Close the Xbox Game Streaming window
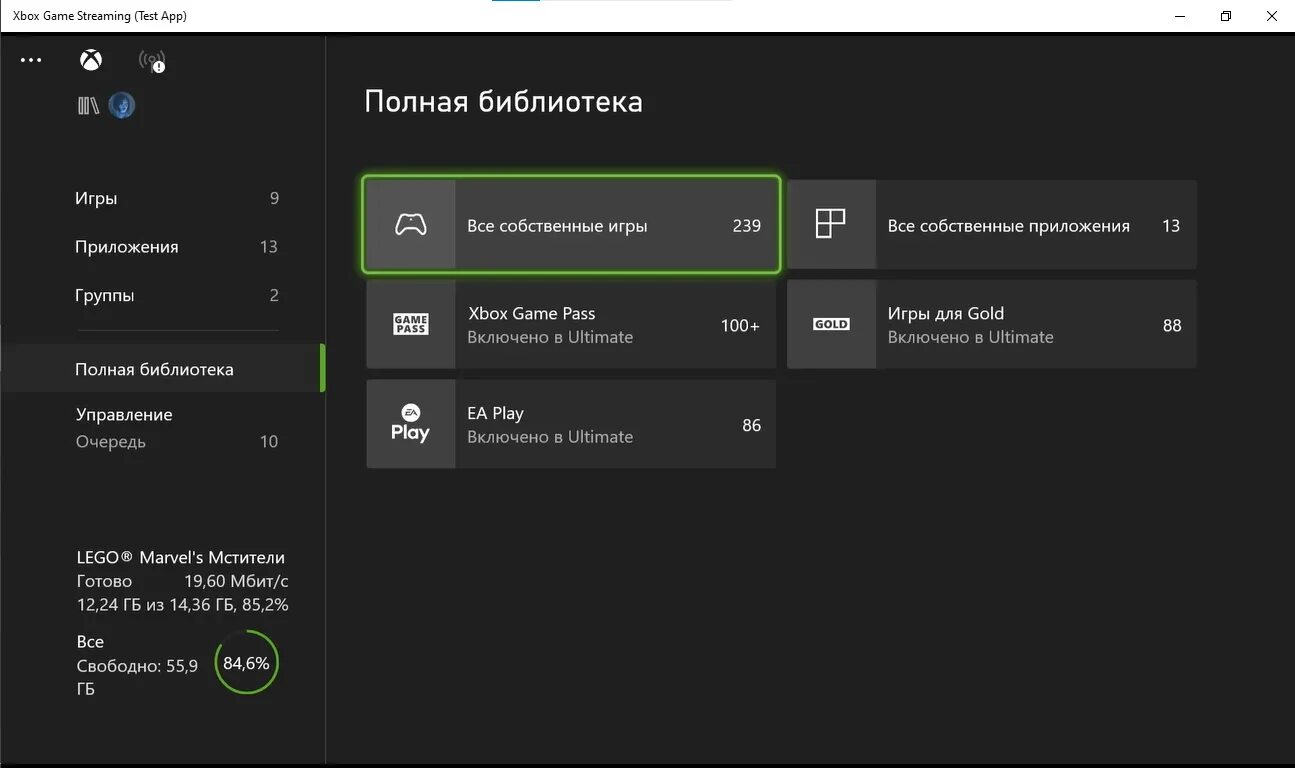Viewport: 1295px width, 768px height. 1272,15
